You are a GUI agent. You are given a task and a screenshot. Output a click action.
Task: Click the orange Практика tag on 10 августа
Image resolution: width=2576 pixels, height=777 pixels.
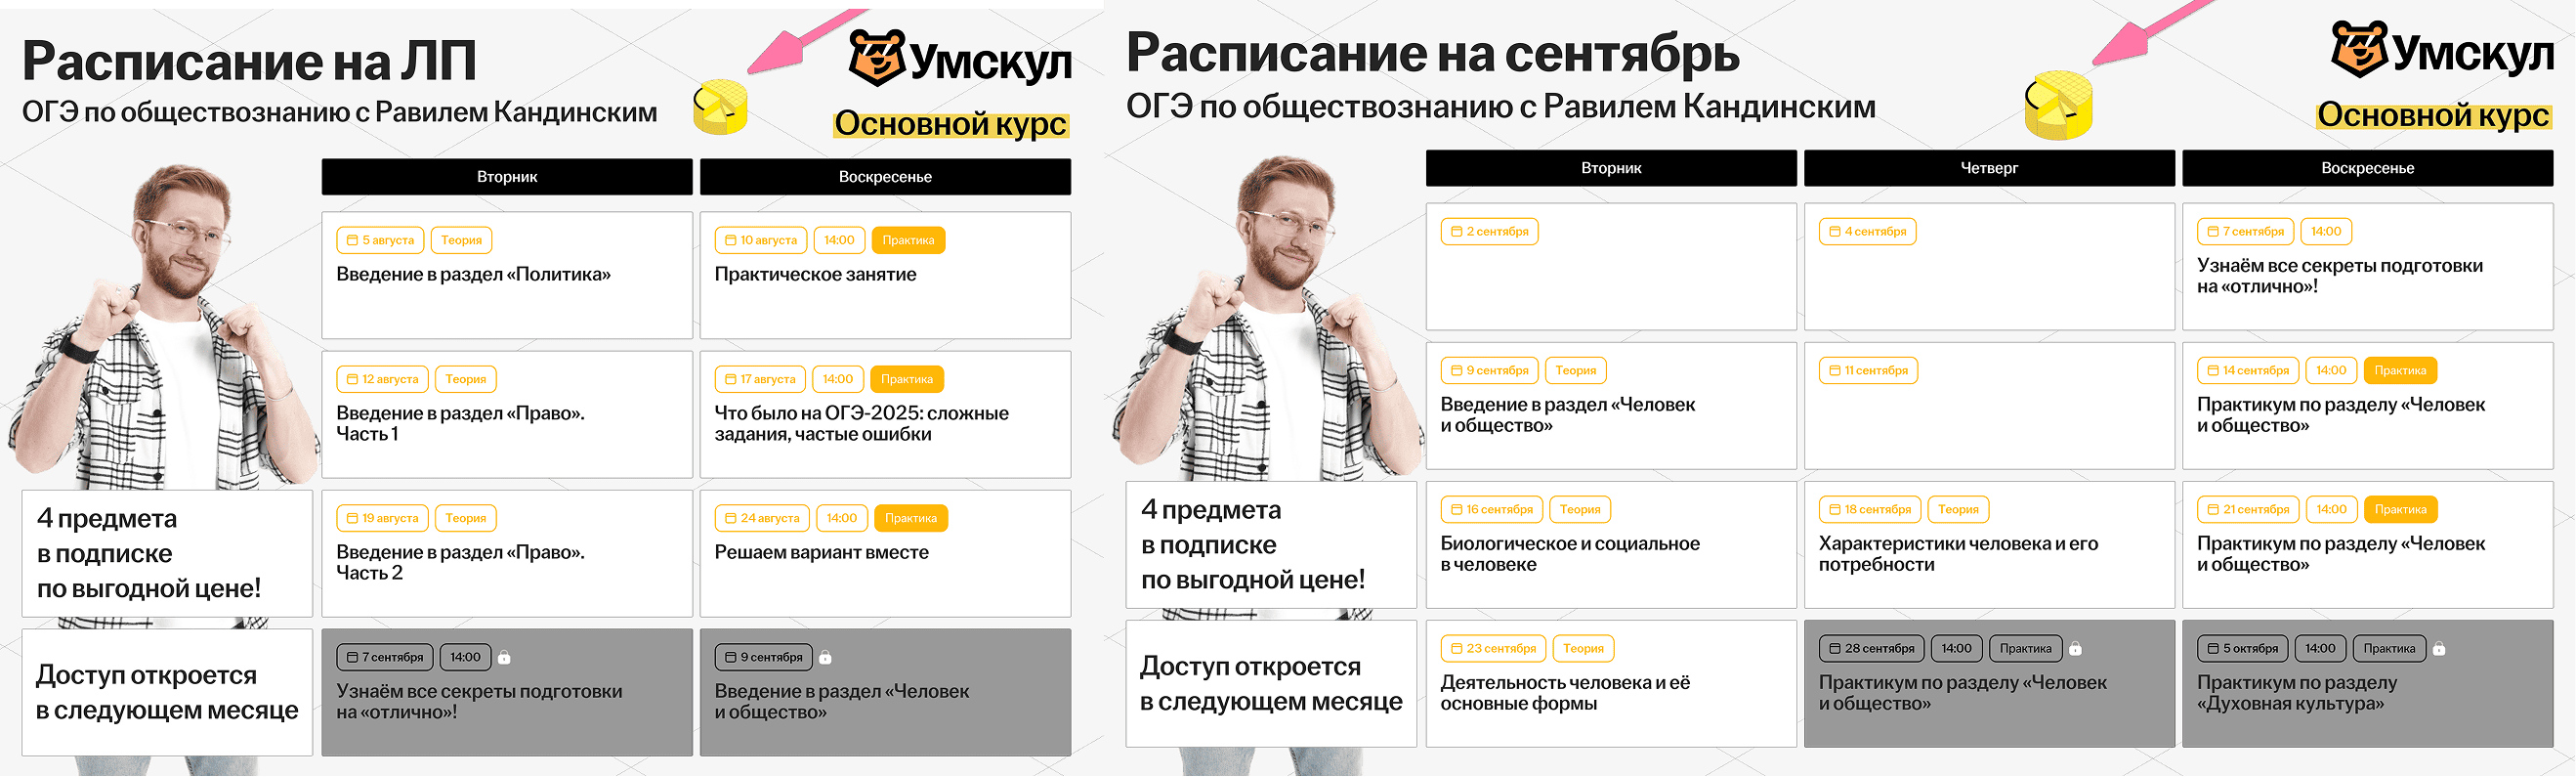(908, 240)
